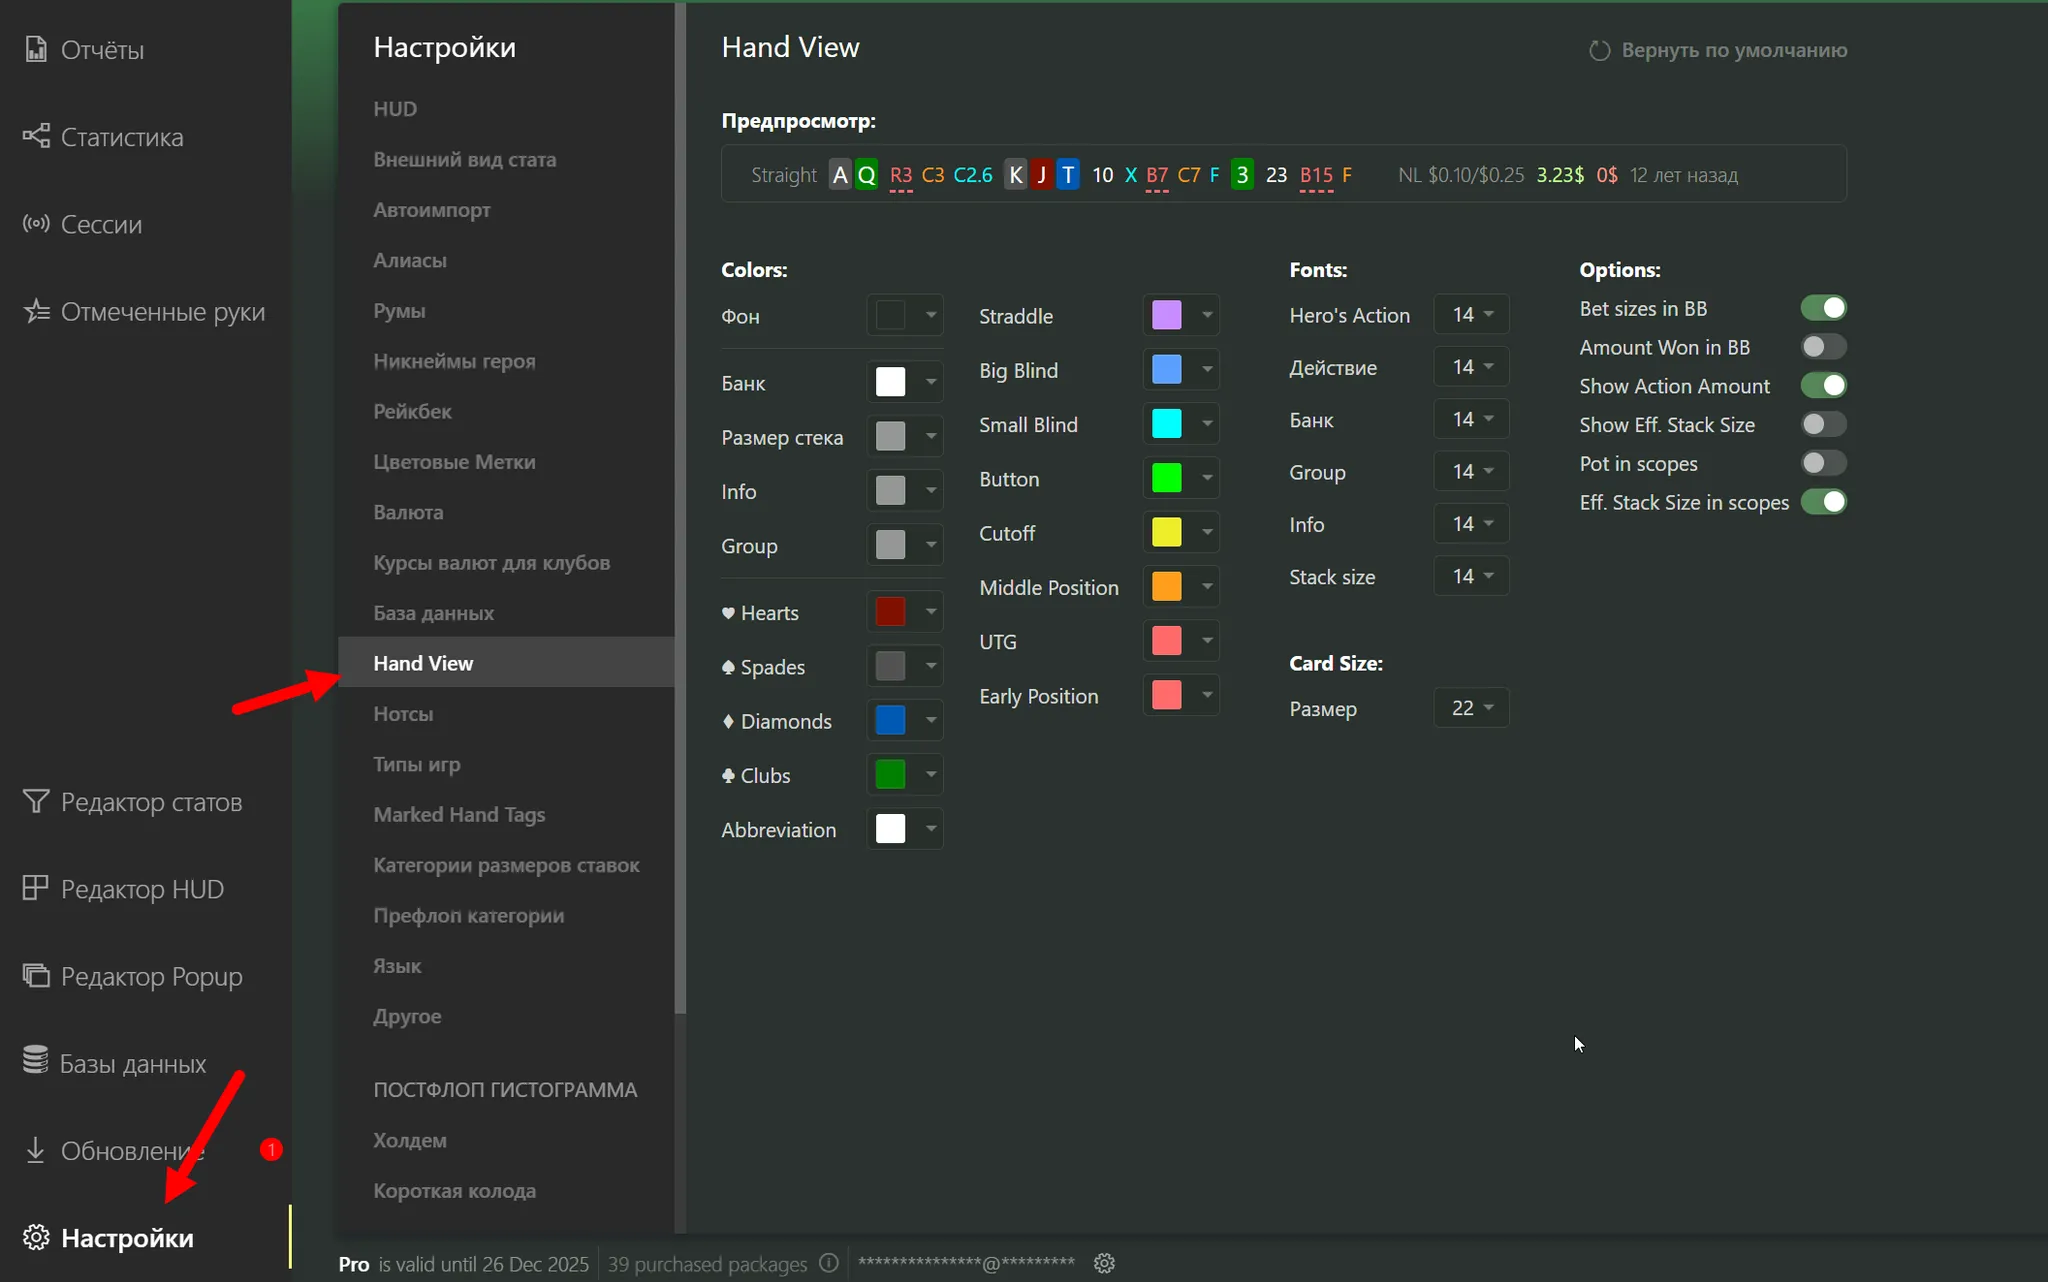Click info icon next to purchased packages

pos(828,1263)
